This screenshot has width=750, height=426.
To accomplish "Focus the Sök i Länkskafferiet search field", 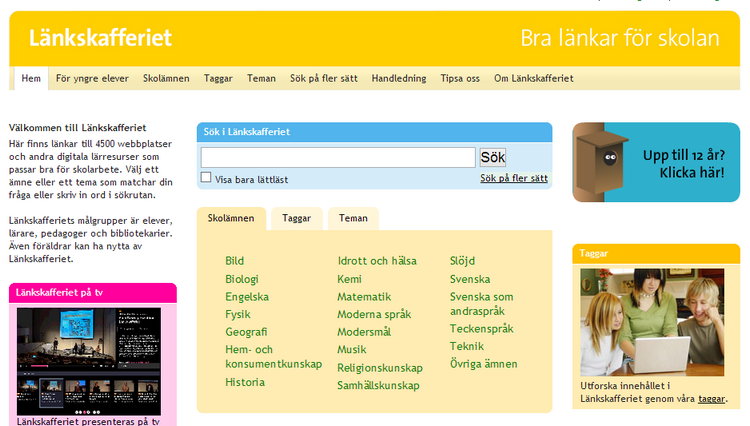I will (x=338, y=157).
